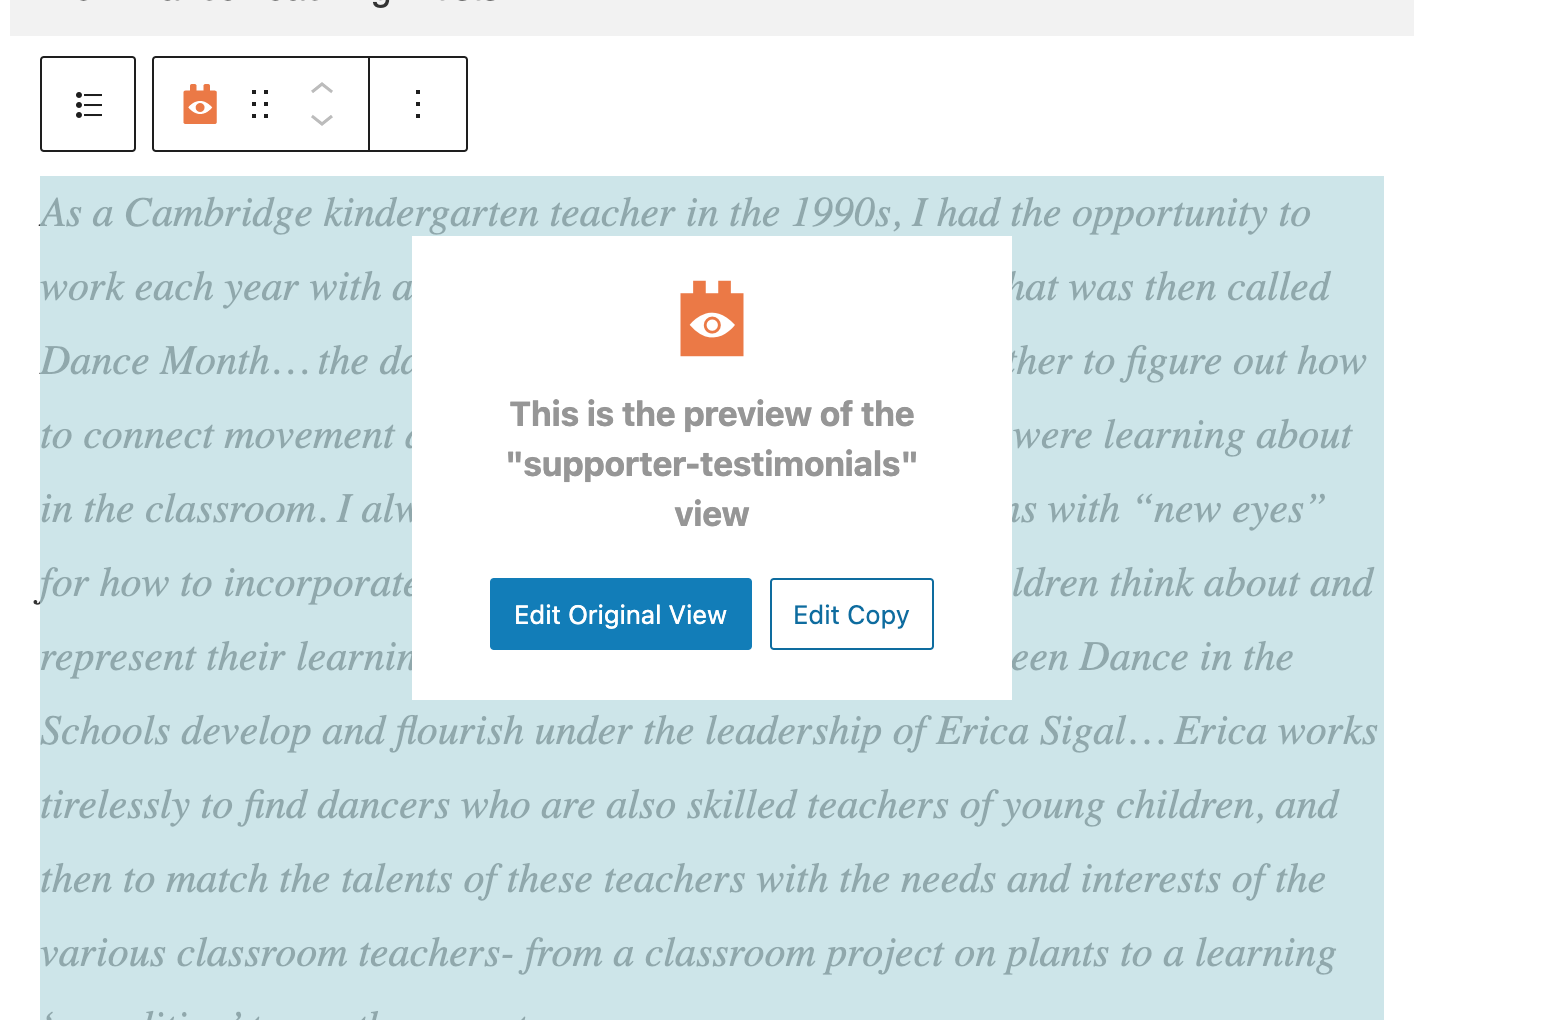This screenshot has height=1020, width=1542.
Task: Click the orange testimonials block type icon in toolbar
Action: pyautogui.click(x=200, y=104)
